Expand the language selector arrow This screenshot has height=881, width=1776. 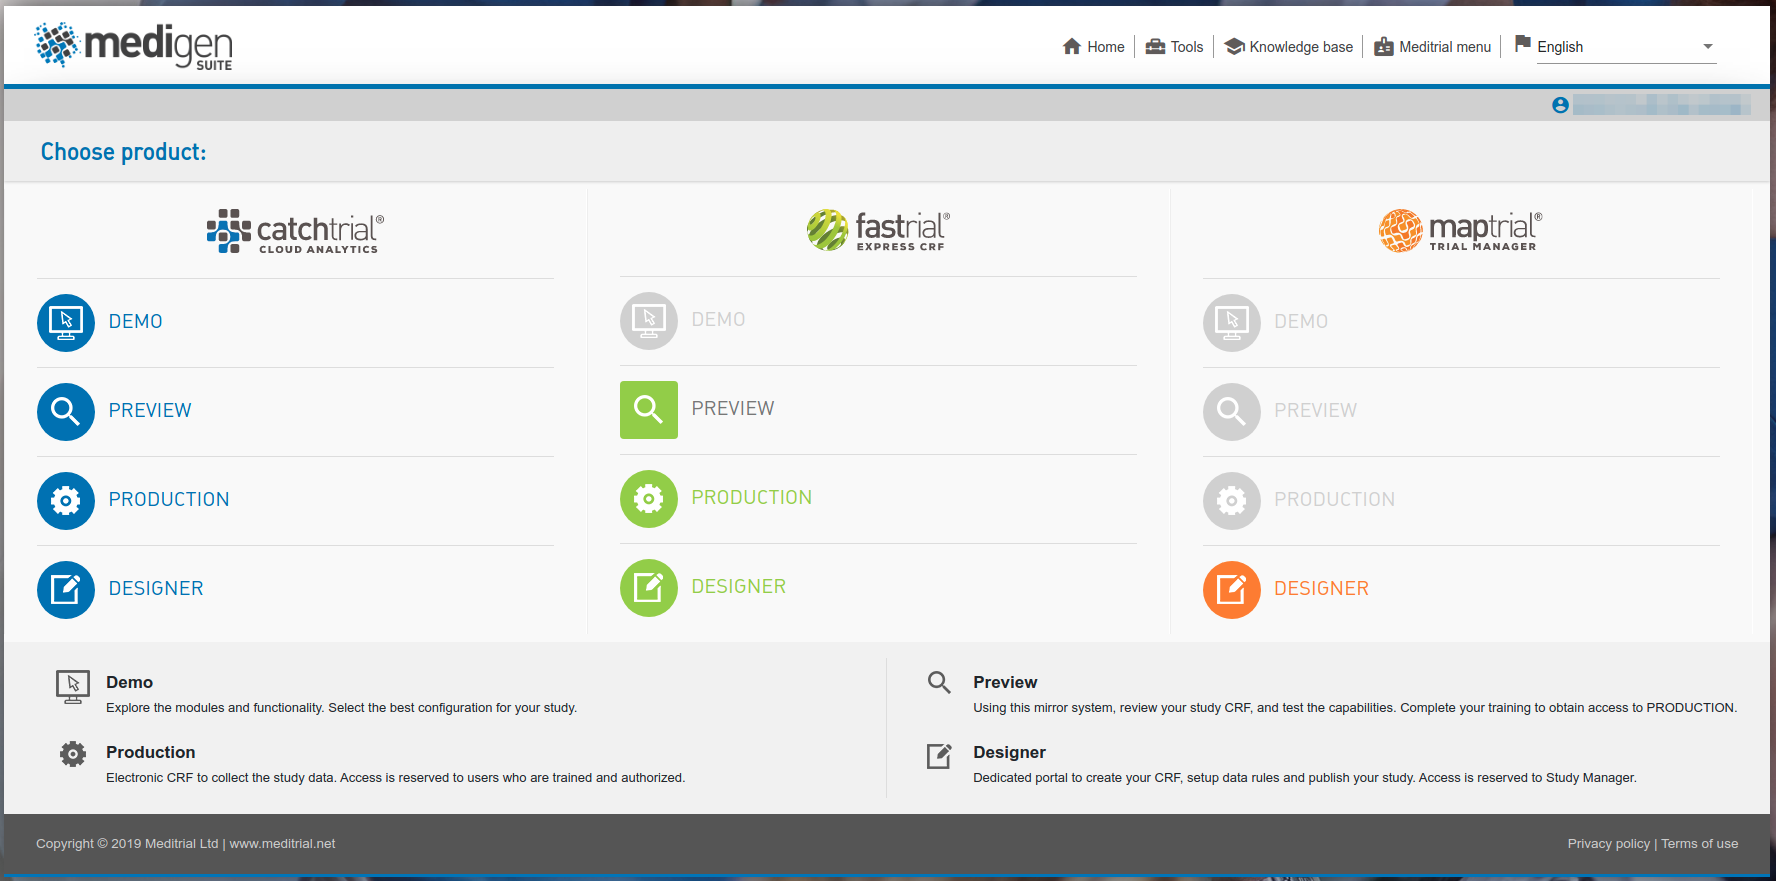[x=1708, y=47]
